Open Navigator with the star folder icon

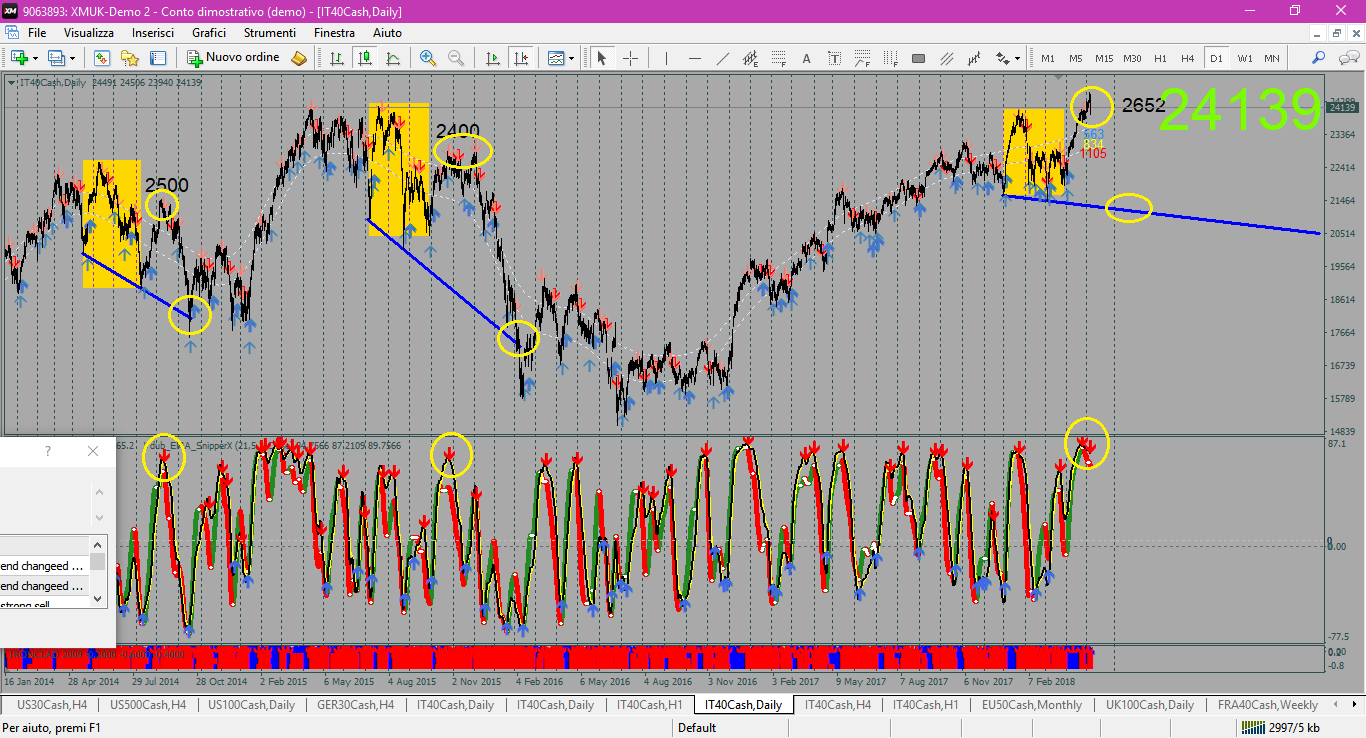pyautogui.click(x=130, y=58)
